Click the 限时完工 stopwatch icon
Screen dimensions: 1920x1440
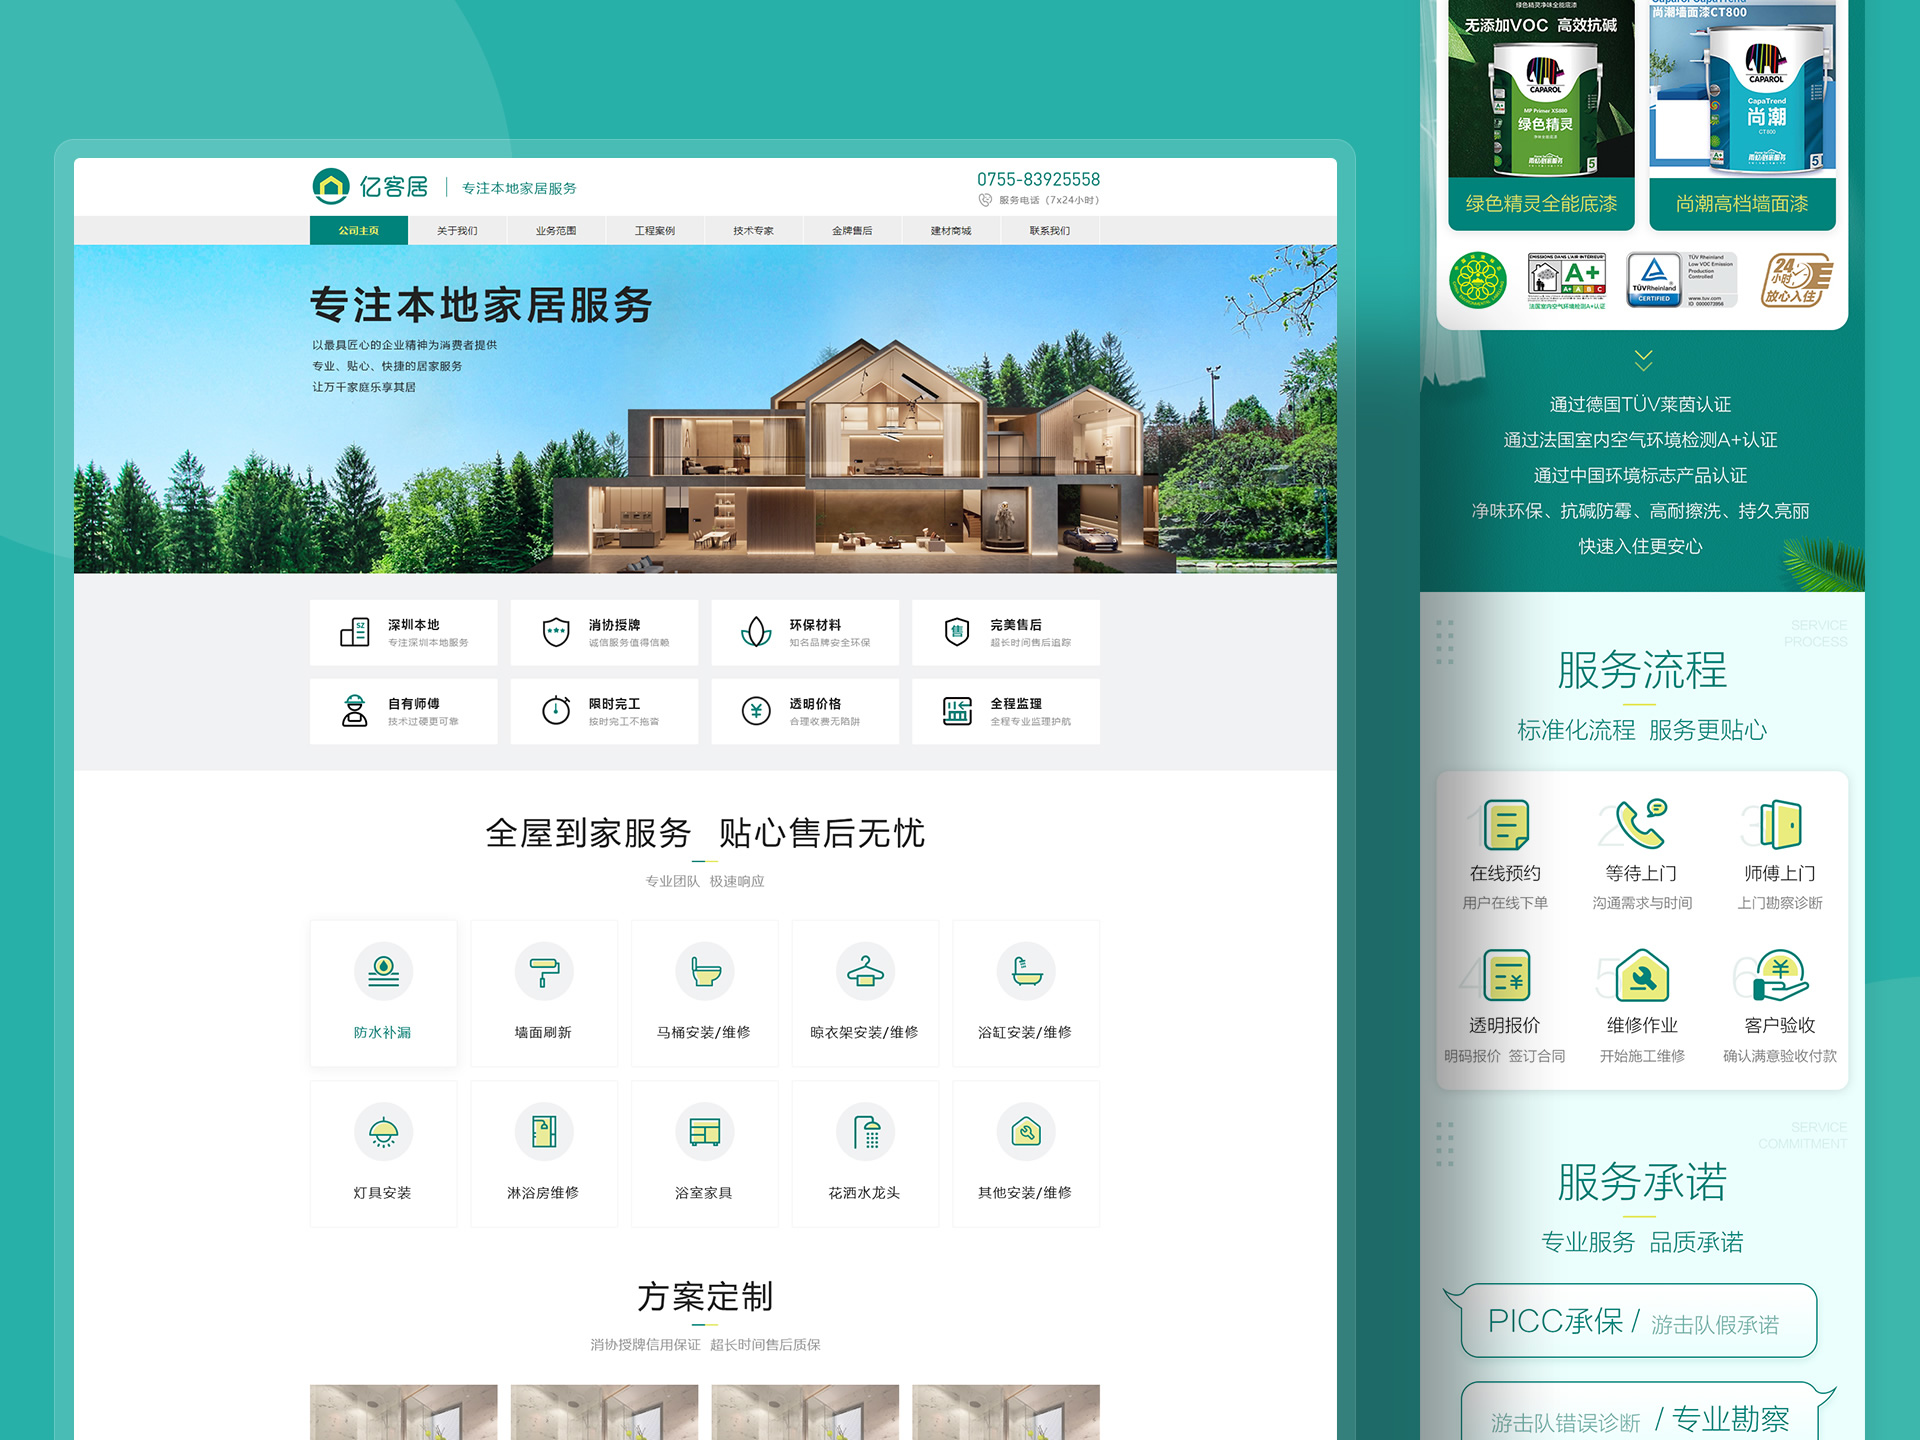[x=556, y=710]
